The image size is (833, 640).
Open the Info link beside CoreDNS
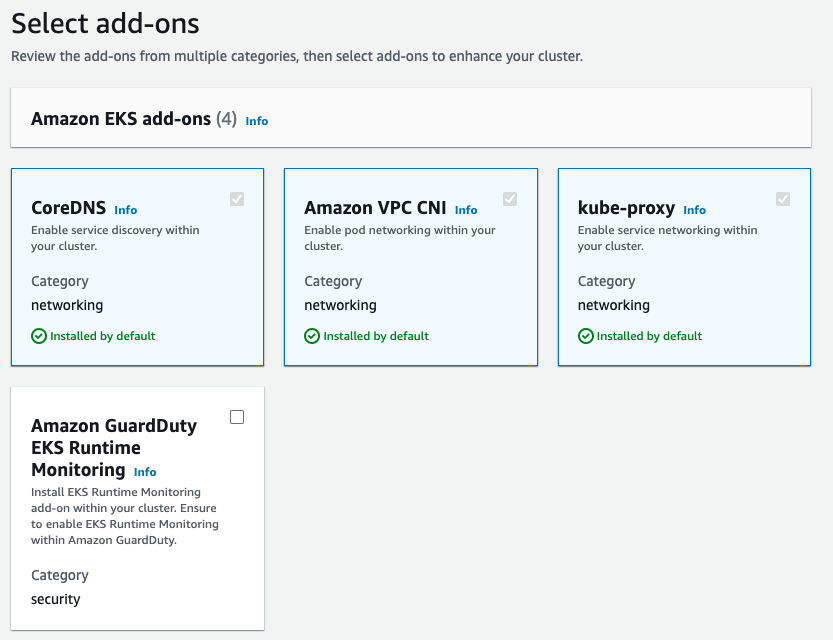125,210
